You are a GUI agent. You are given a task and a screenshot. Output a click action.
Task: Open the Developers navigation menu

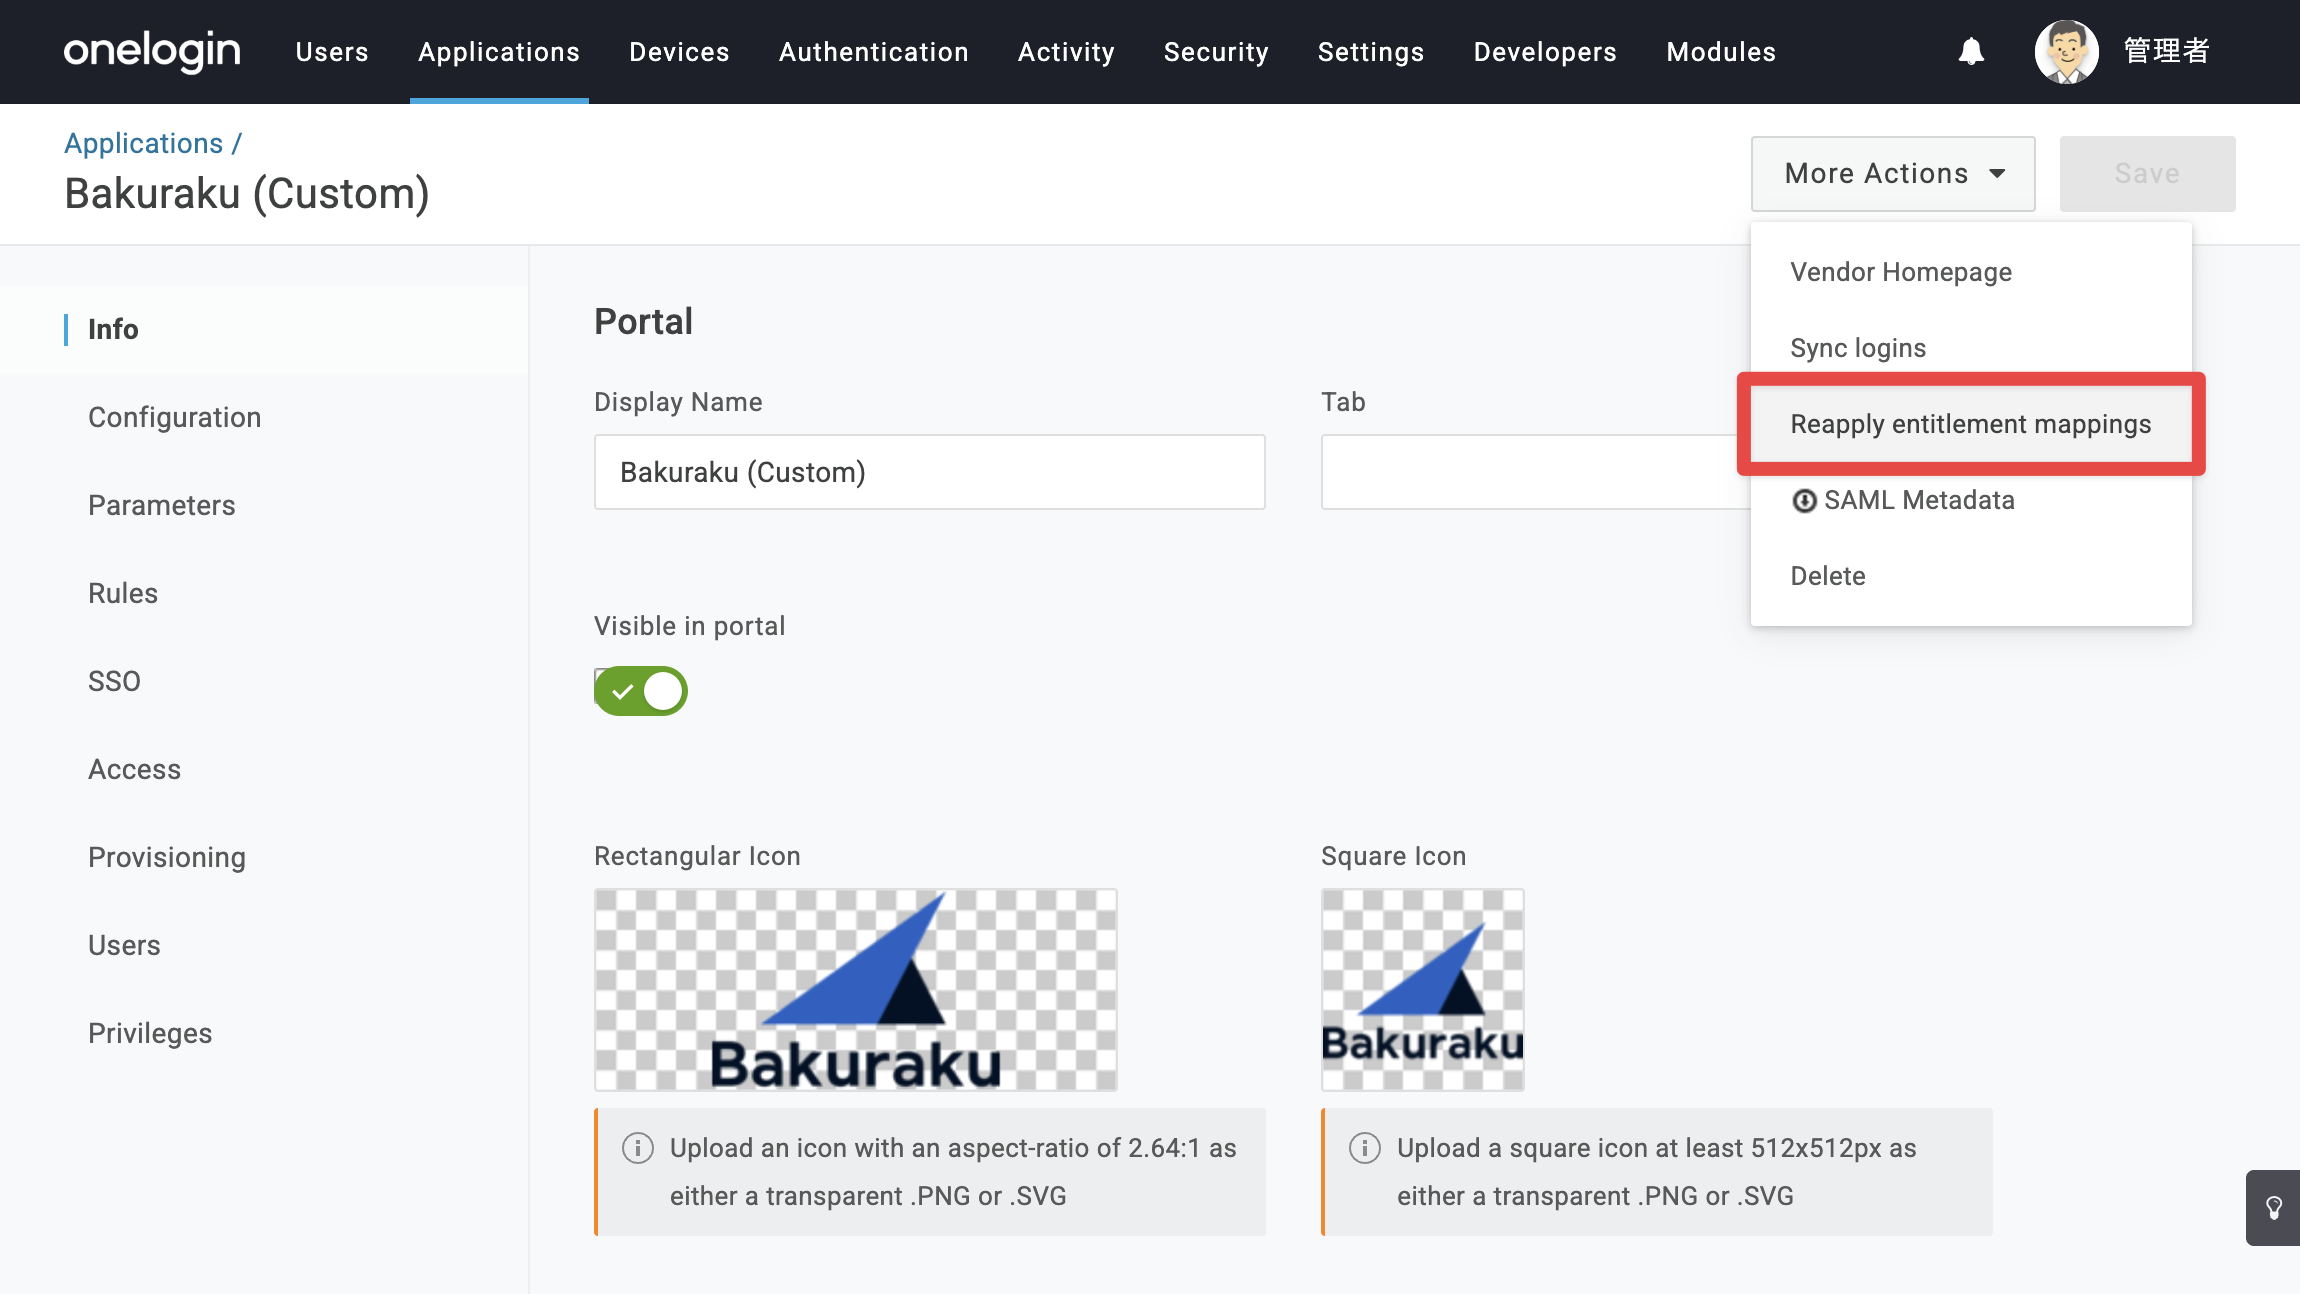(x=1545, y=52)
